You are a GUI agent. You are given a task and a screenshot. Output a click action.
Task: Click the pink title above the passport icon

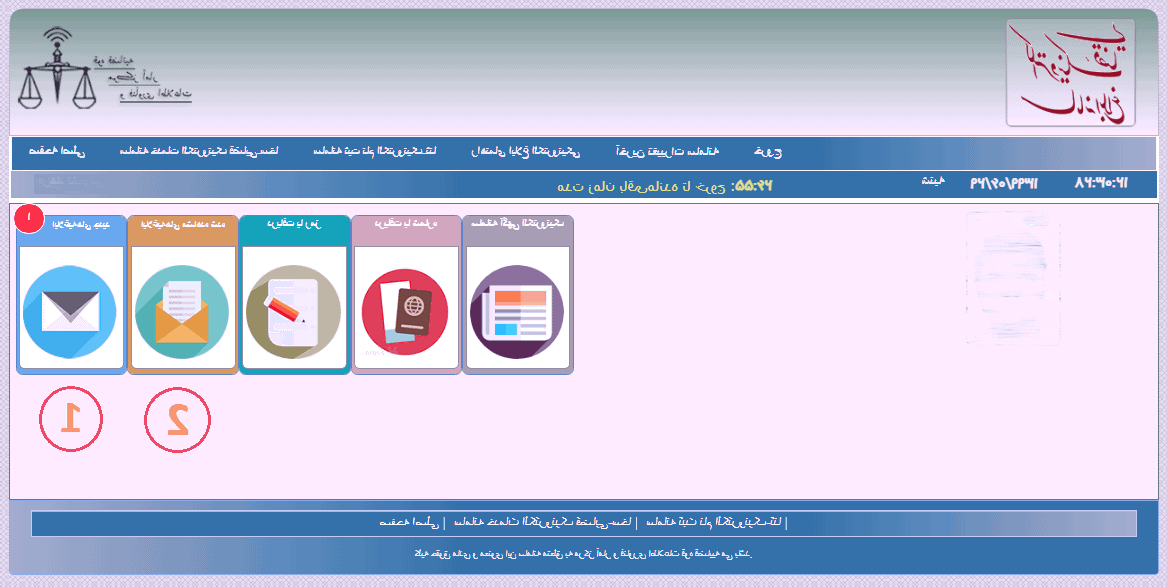coord(406,225)
